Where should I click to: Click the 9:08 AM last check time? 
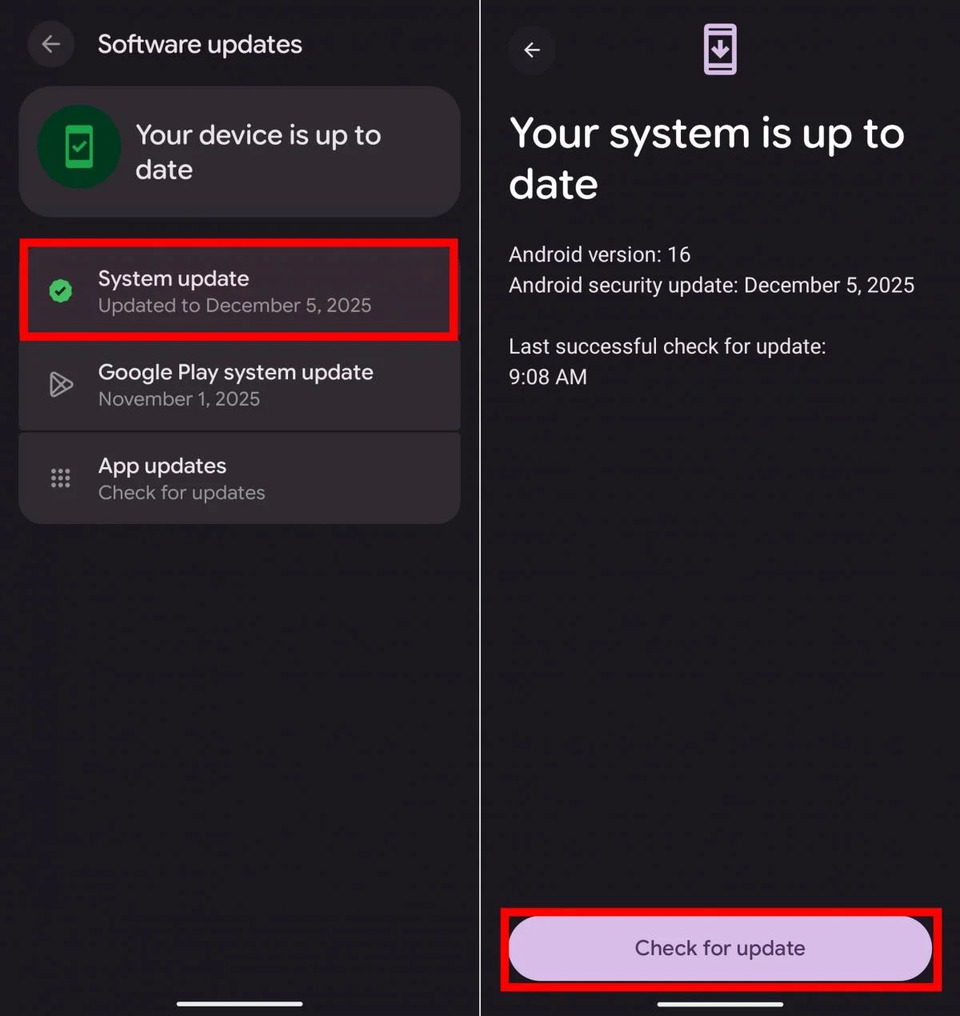tap(548, 377)
